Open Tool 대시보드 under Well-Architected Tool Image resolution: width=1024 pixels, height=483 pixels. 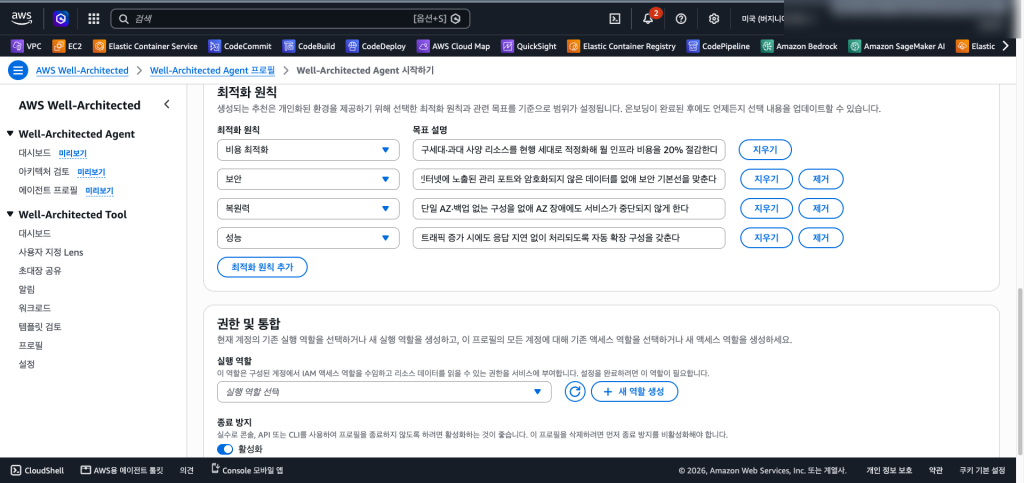coord(35,233)
